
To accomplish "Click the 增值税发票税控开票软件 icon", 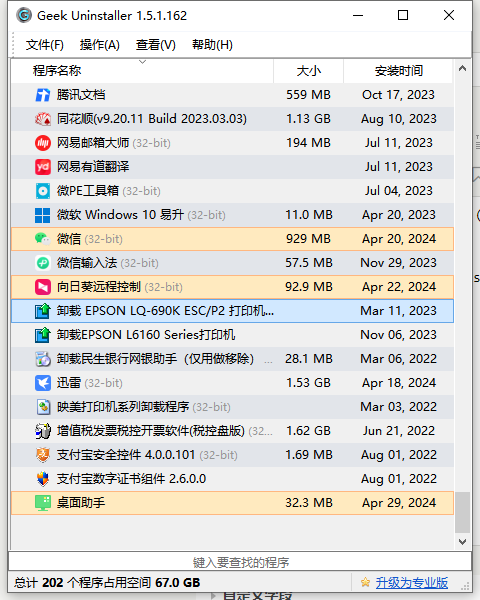I will 42,431.
